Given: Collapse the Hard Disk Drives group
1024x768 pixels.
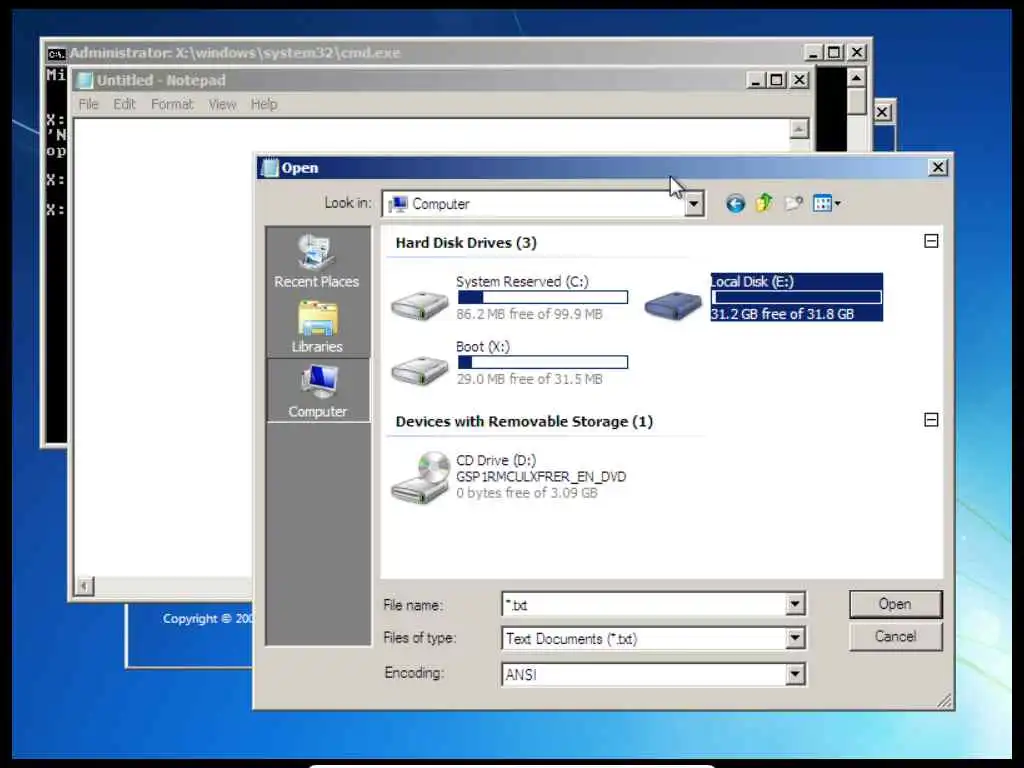Looking at the screenshot, I should (931, 241).
